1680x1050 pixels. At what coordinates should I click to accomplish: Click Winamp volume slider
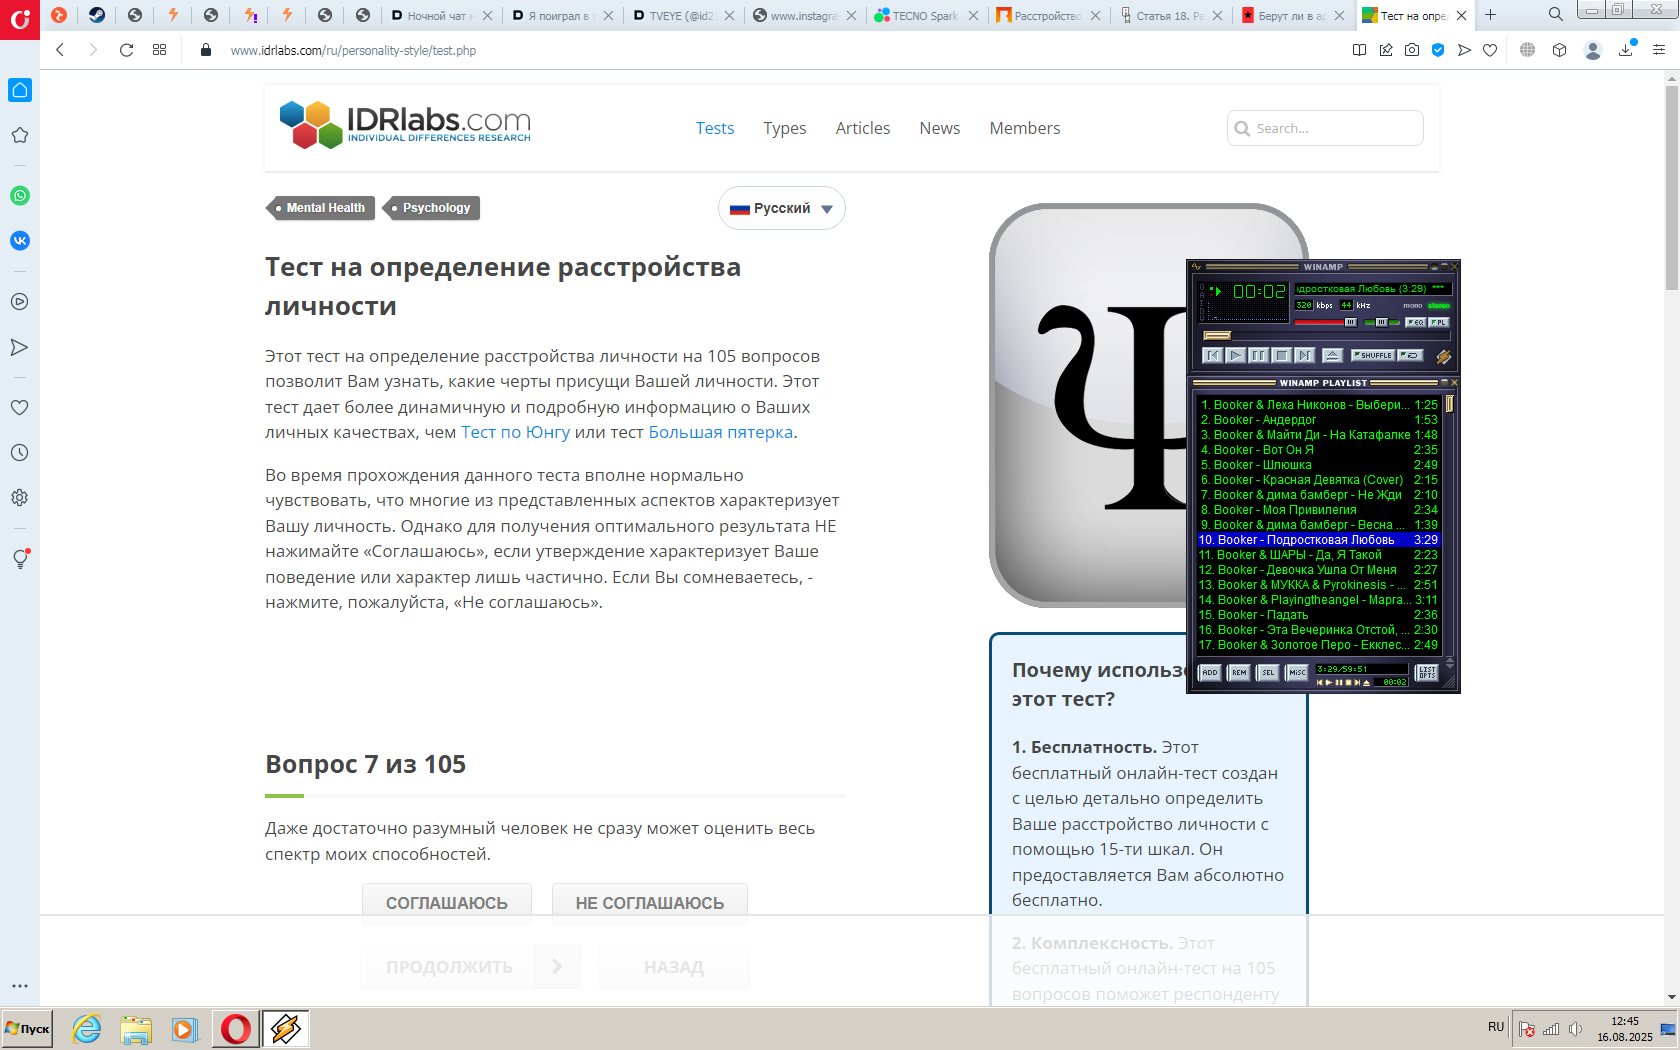click(x=1326, y=322)
